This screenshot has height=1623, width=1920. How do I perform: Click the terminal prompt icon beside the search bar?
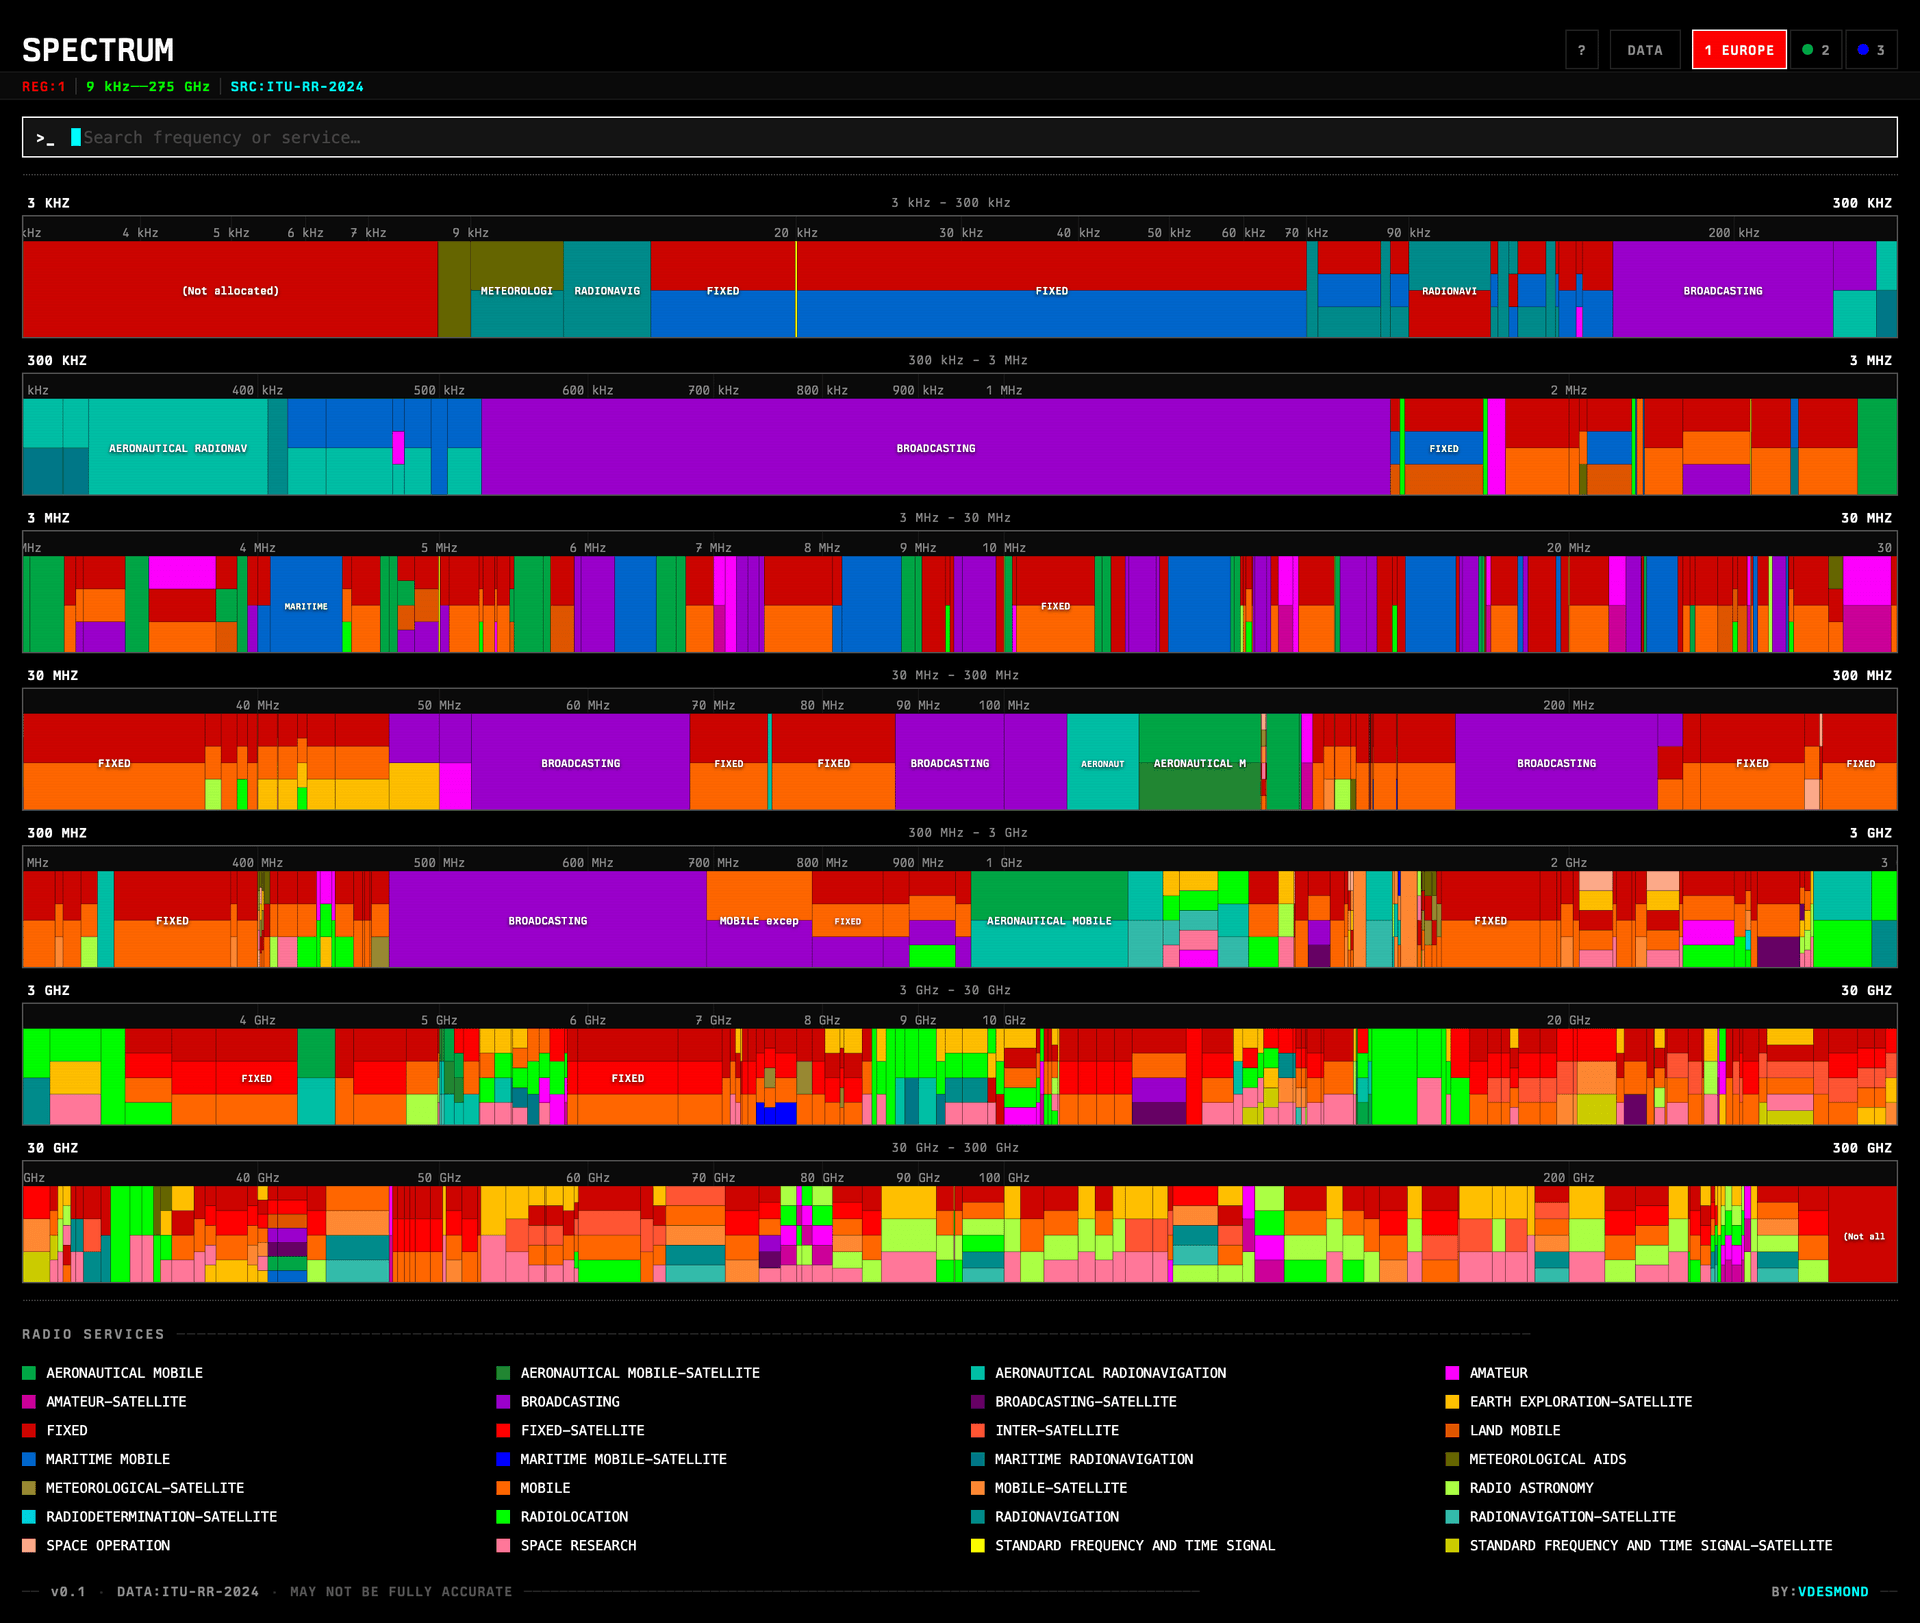pyautogui.click(x=44, y=138)
